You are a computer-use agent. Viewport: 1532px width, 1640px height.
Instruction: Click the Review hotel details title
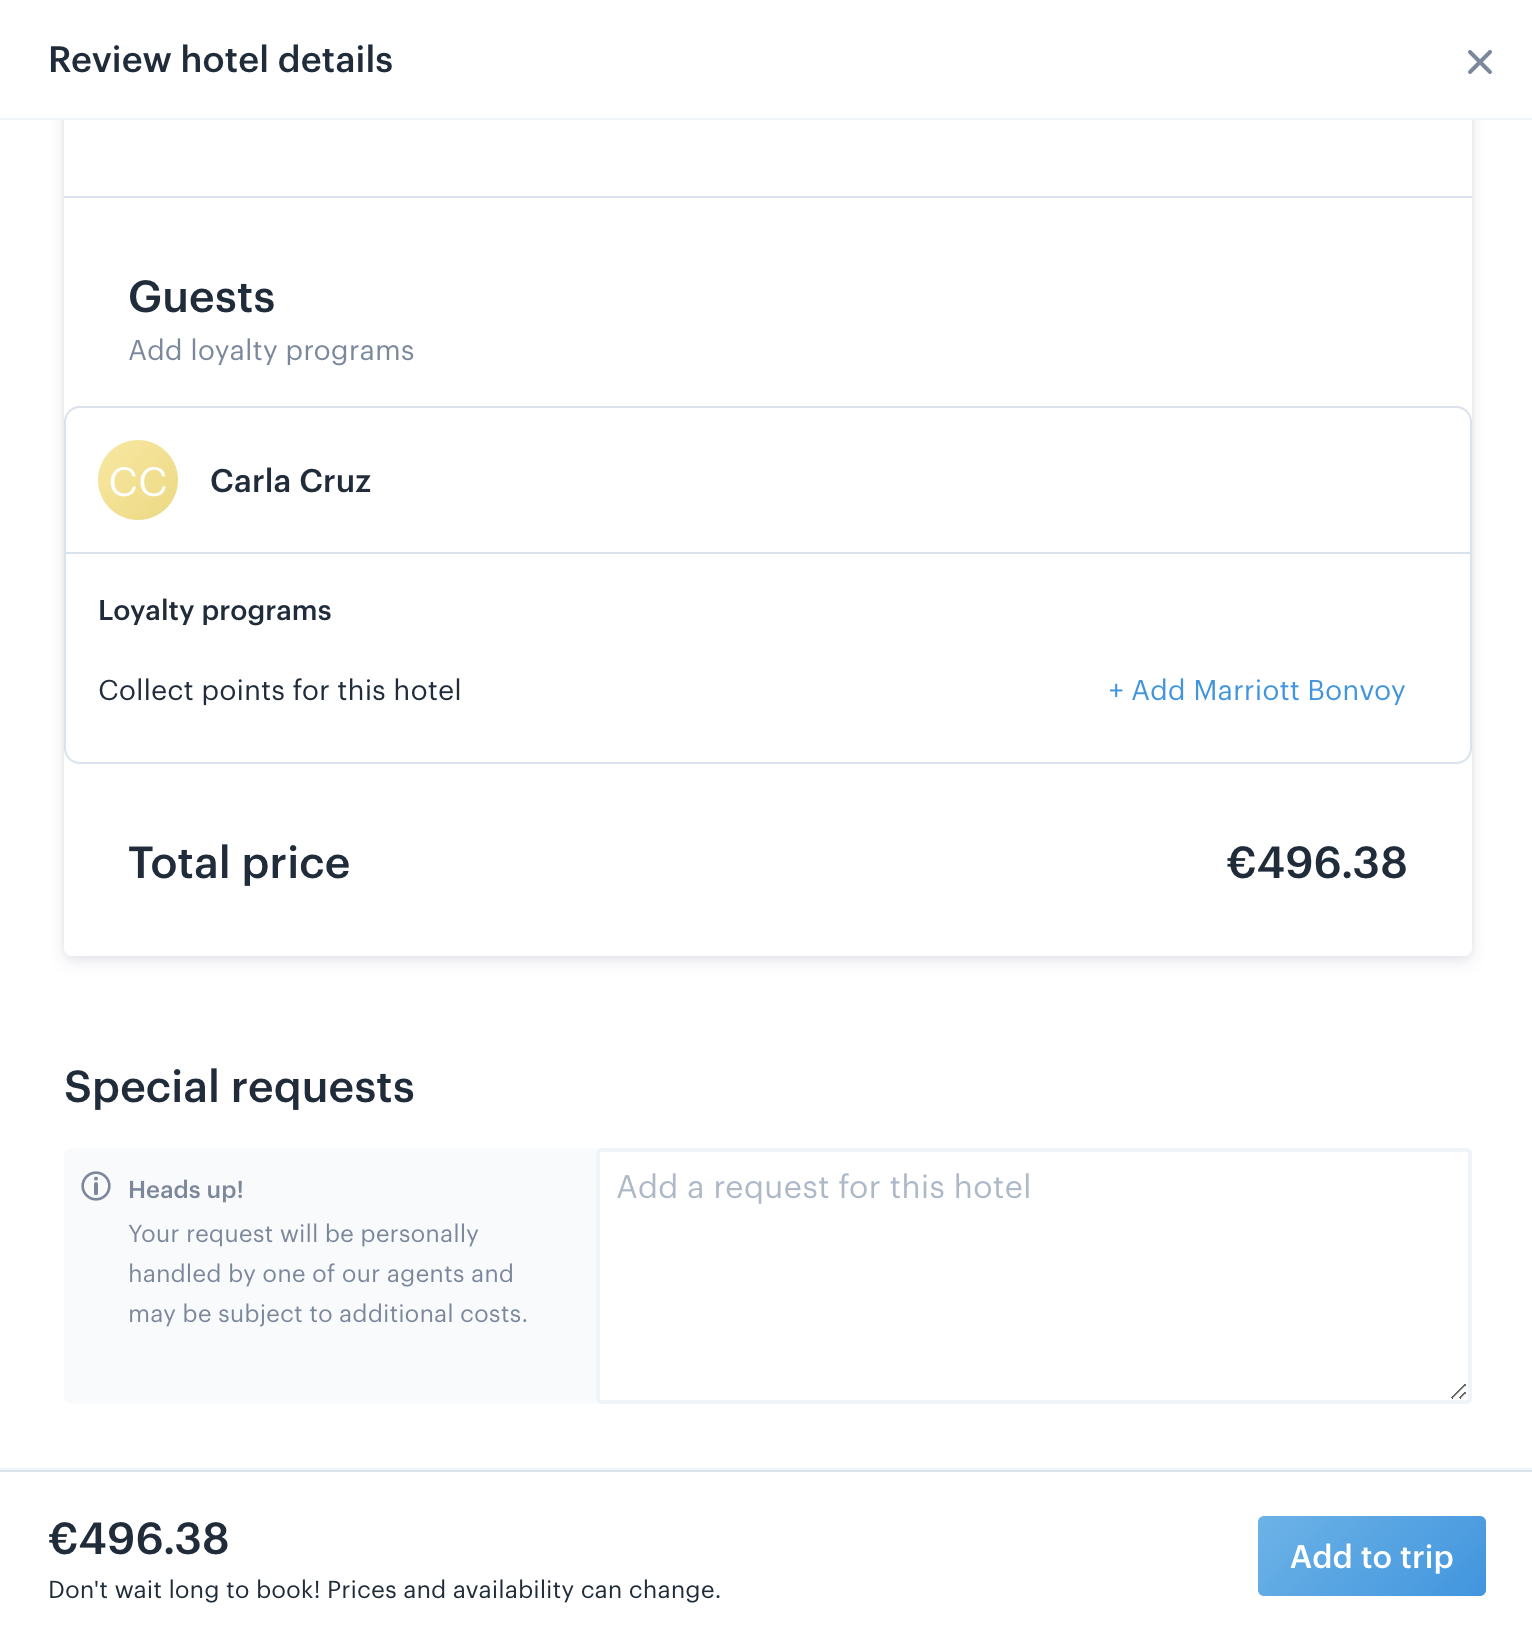pos(221,60)
